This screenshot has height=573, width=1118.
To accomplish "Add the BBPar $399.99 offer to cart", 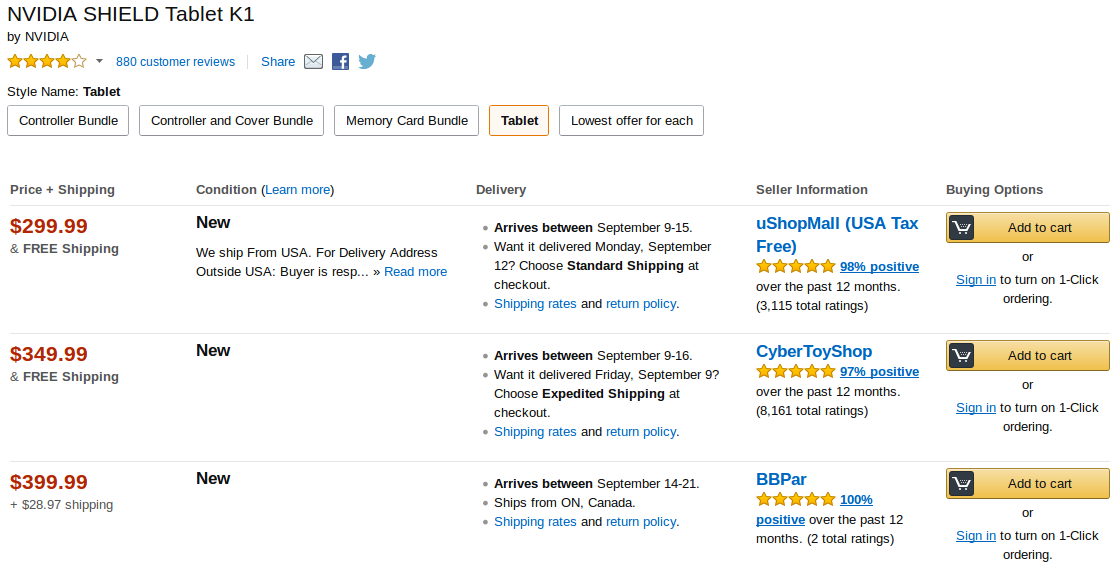I will tap(1027, 483).
